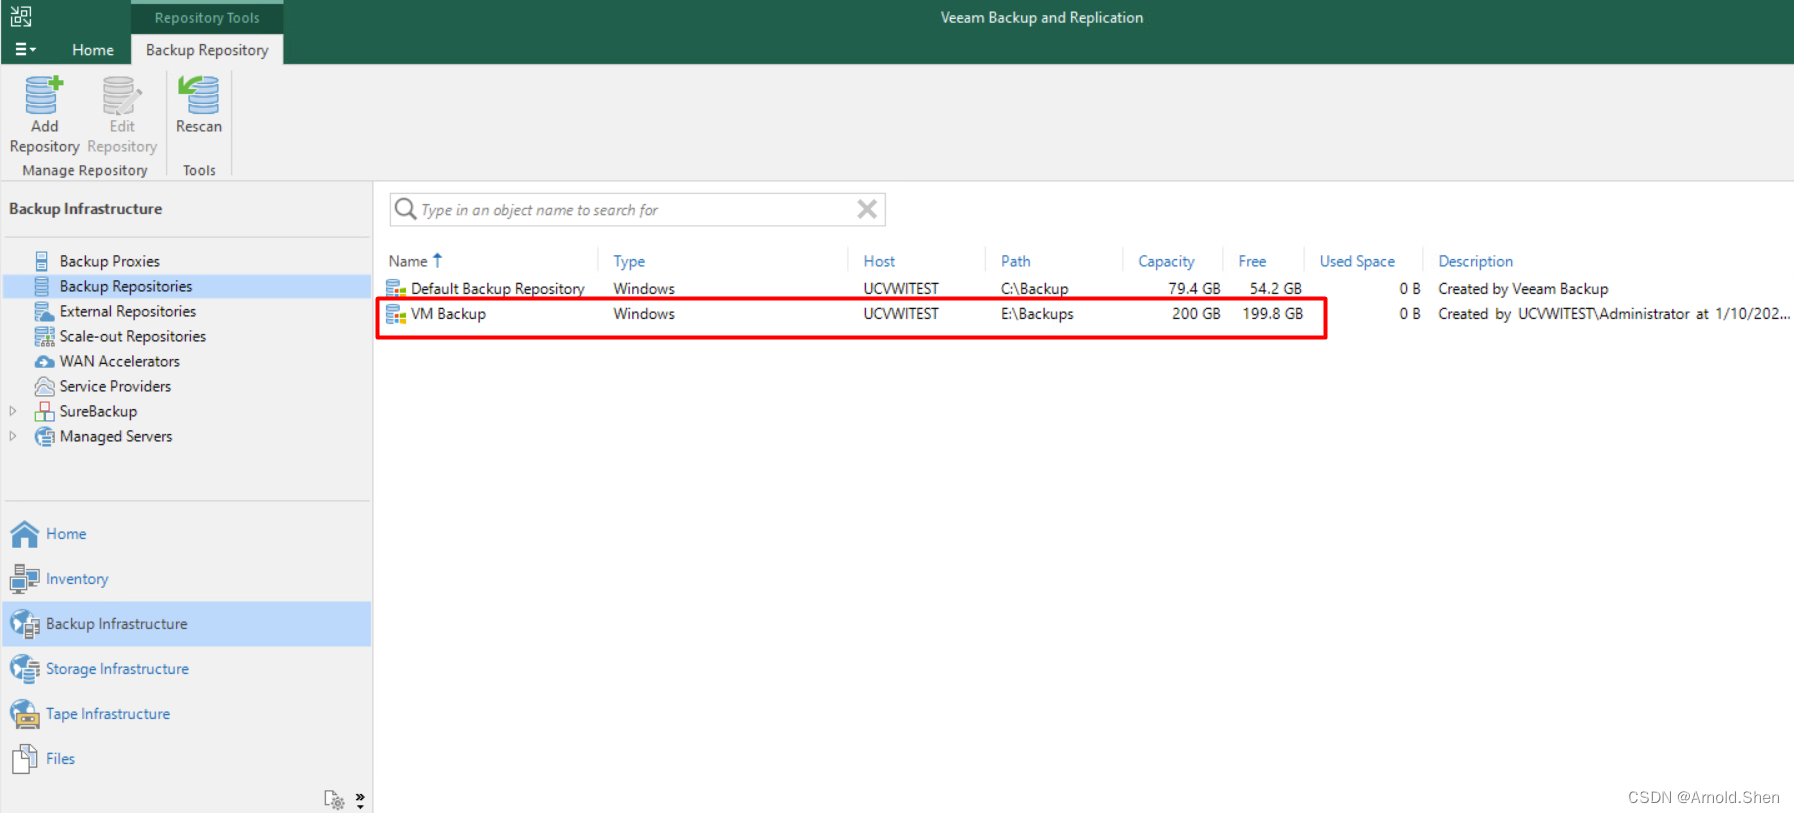Open Scale-out Repositories icon in tree

(x=44, y=336)
